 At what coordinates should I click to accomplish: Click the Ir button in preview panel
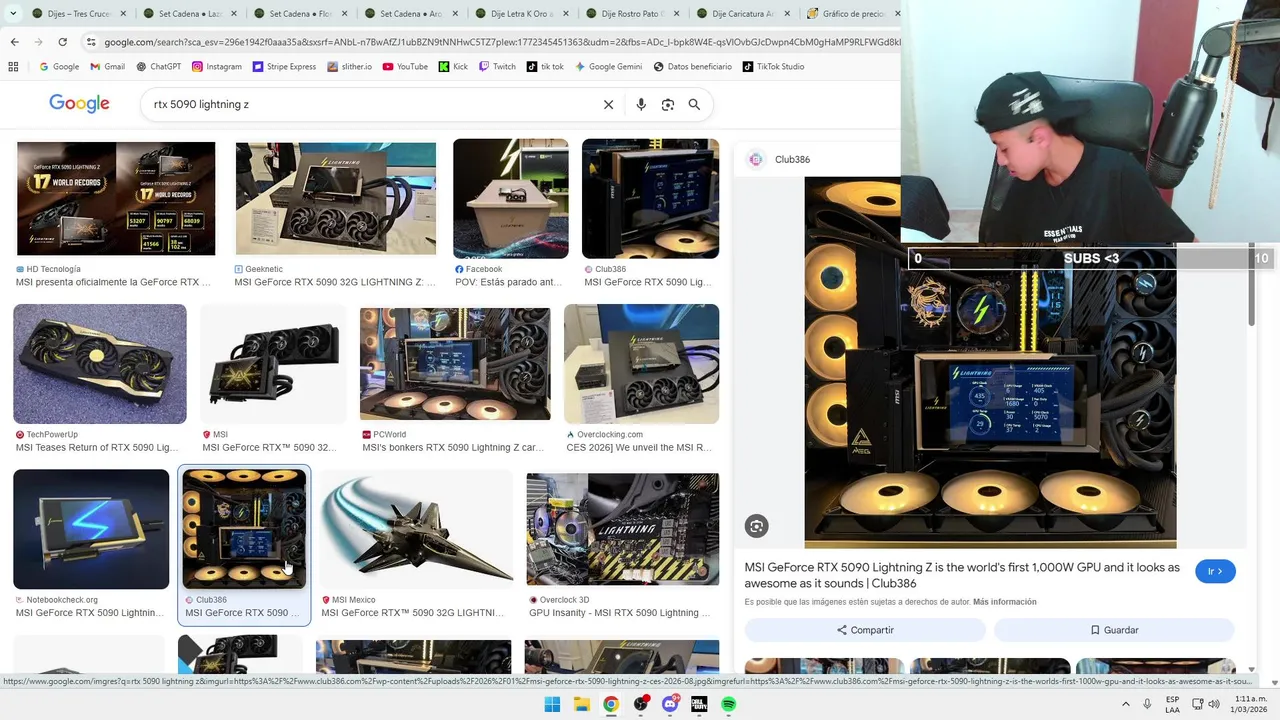pyautogui.click(x=1215, y=571)
